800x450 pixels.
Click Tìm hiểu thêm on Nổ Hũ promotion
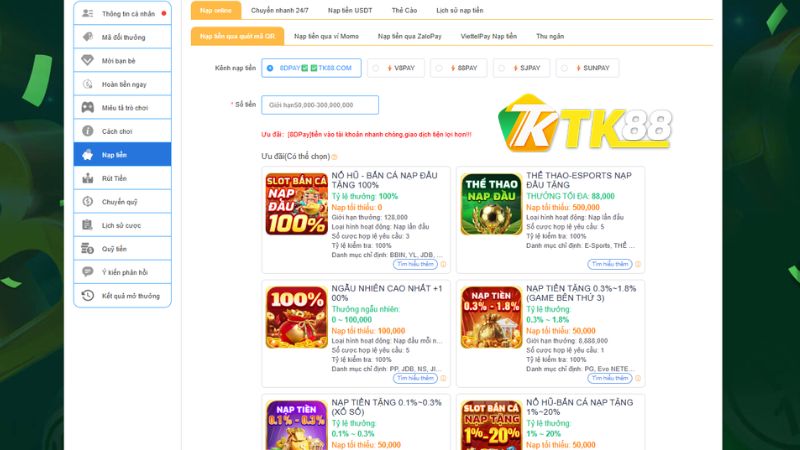tap(415, 264)
